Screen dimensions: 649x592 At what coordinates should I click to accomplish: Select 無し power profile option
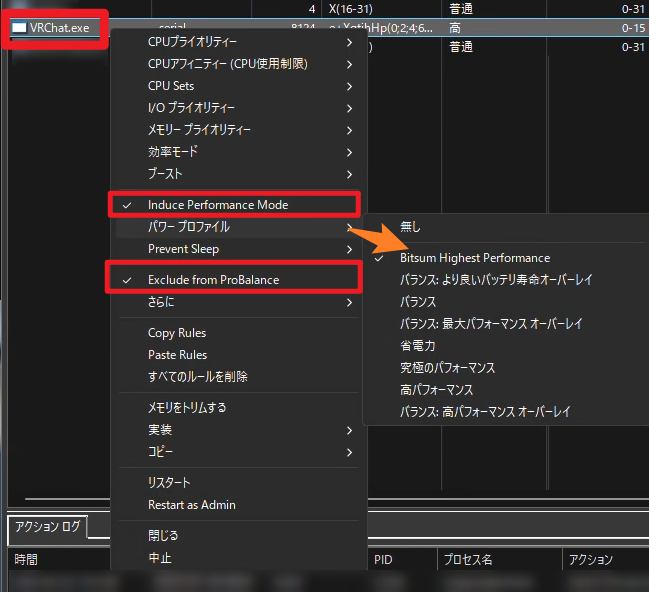pyautogui.click(x=508, y=227)
